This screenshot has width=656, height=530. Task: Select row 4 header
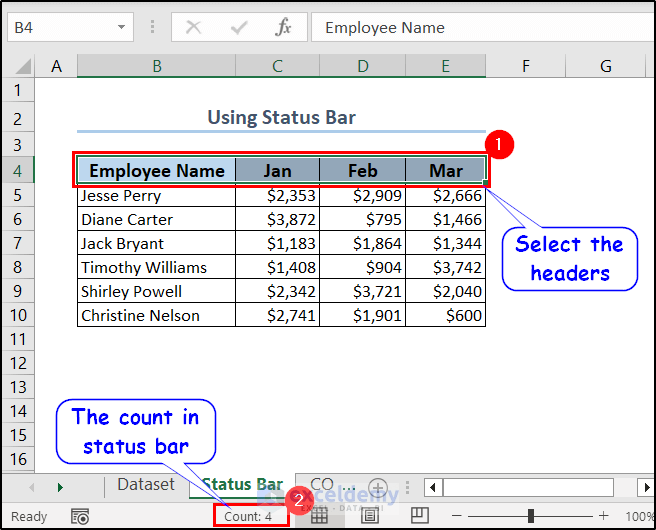(x=18, y=170)
